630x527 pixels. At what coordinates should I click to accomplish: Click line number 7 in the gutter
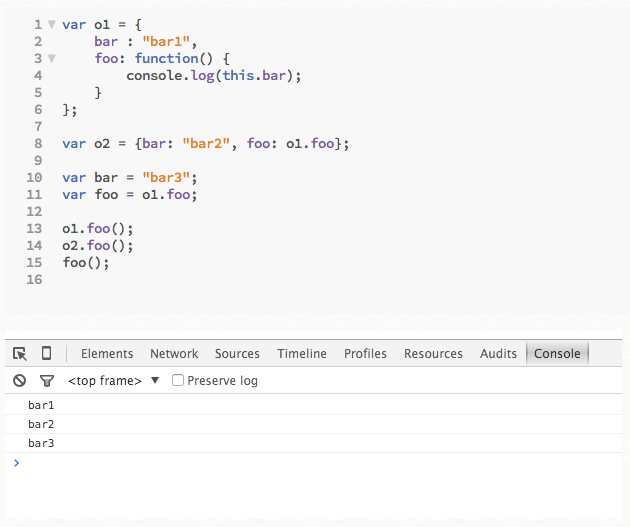click(38, 127)
